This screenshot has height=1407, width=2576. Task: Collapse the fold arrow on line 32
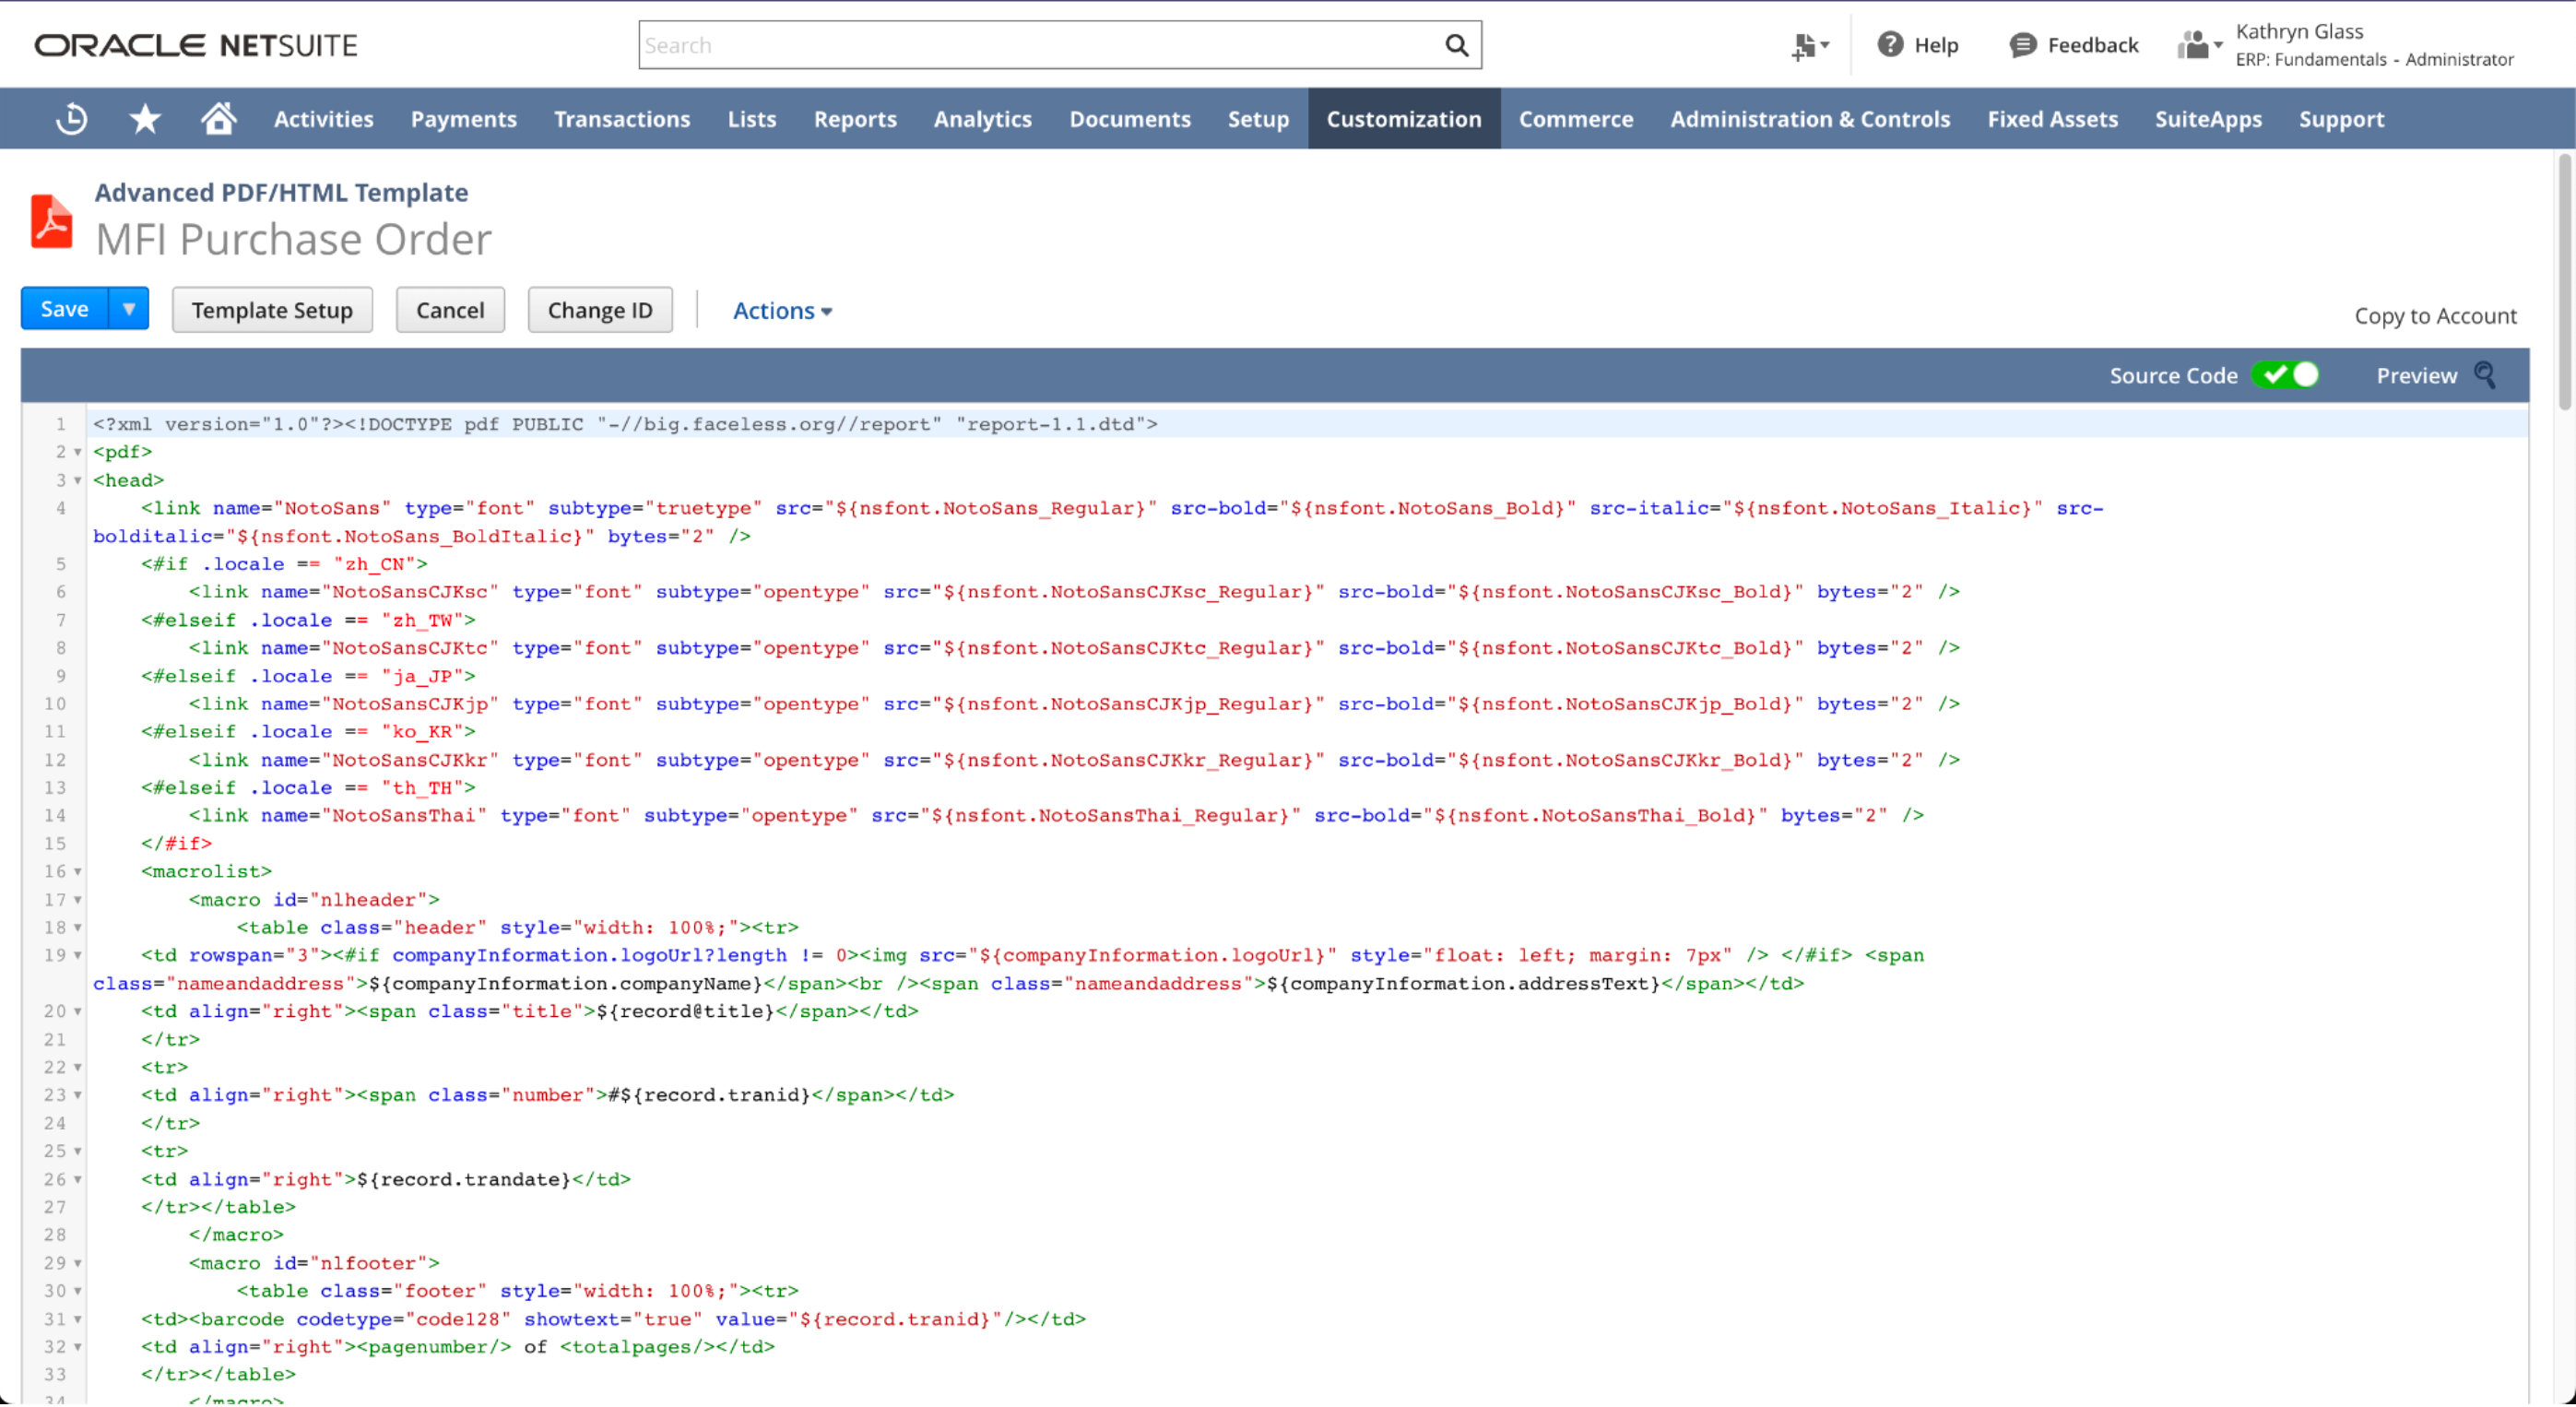coord(78,1348)
